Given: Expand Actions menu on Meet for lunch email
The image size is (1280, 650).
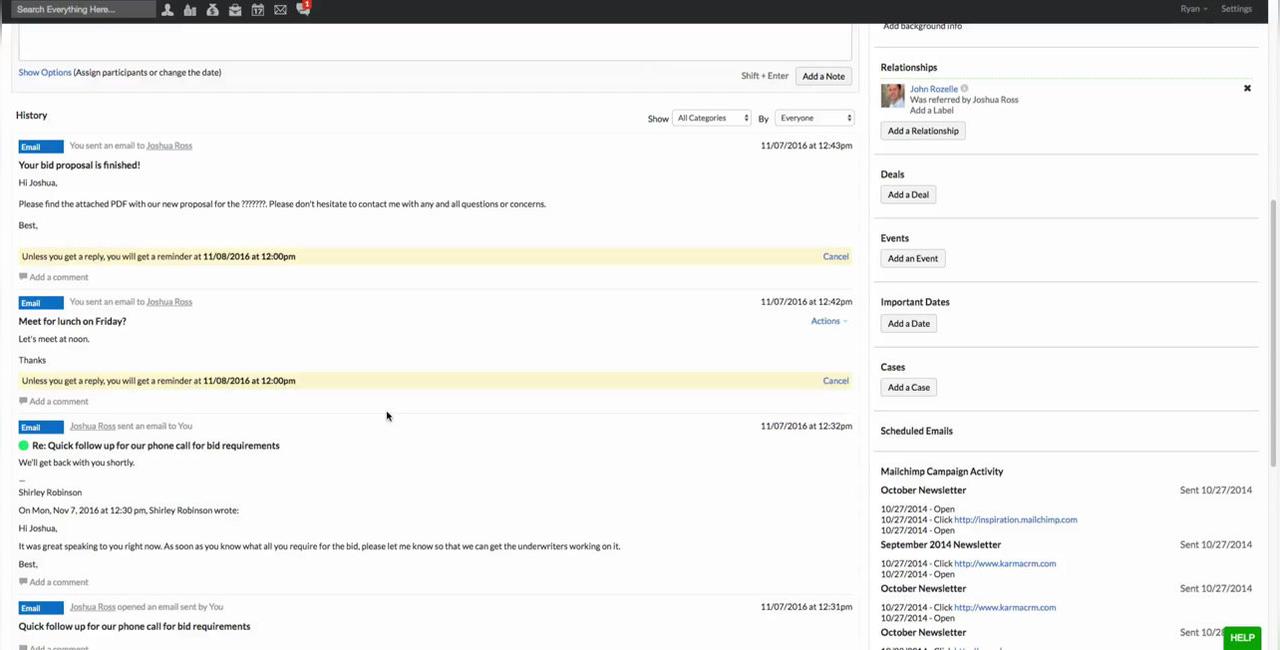Looking at the screenshot, I should click(829, 321).
